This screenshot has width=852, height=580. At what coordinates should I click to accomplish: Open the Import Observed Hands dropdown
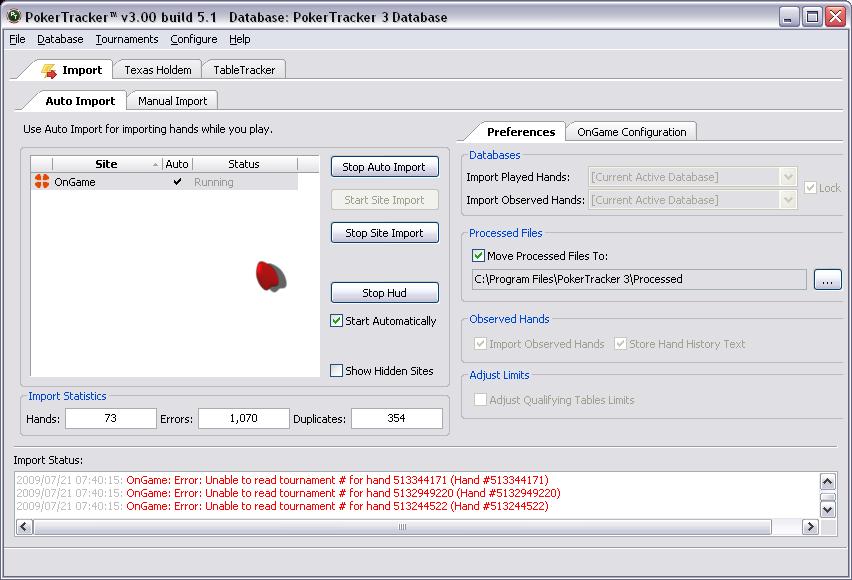click(x=788, y=200)
